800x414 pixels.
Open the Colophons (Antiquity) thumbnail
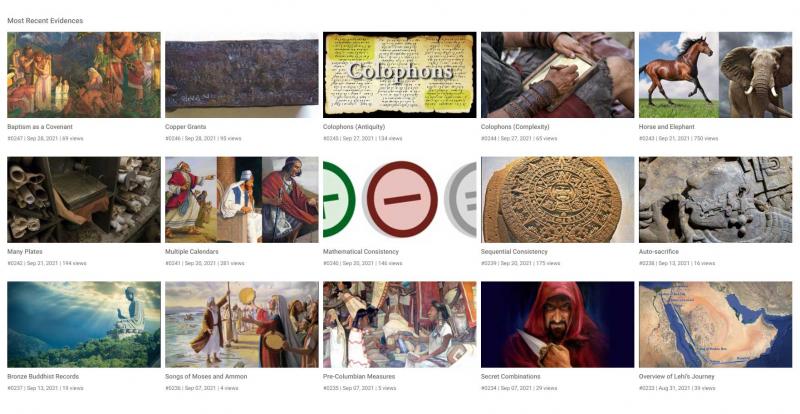pos(399,75)
